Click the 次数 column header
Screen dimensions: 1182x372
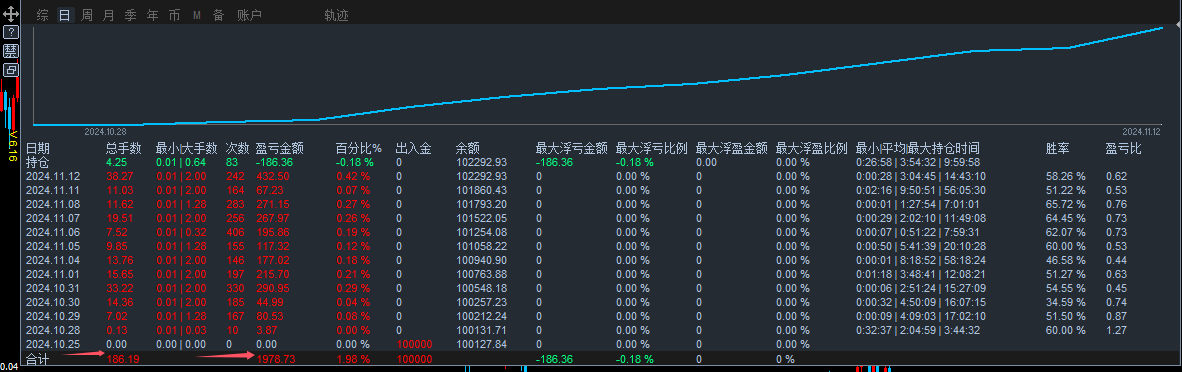(238, 149)
